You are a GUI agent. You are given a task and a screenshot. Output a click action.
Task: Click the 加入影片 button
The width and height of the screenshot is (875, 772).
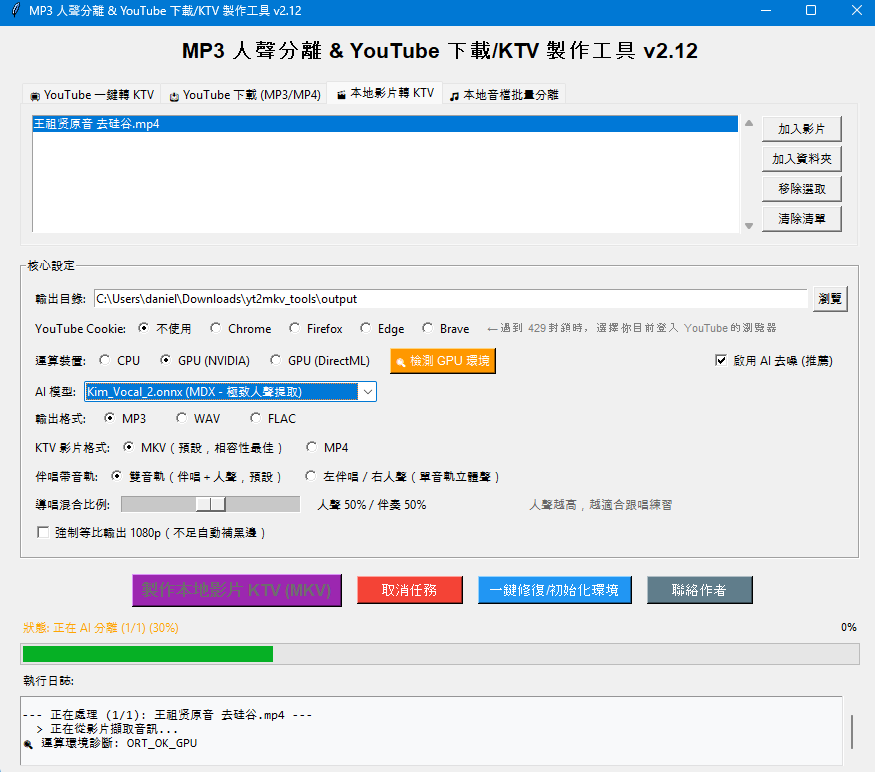801,129
